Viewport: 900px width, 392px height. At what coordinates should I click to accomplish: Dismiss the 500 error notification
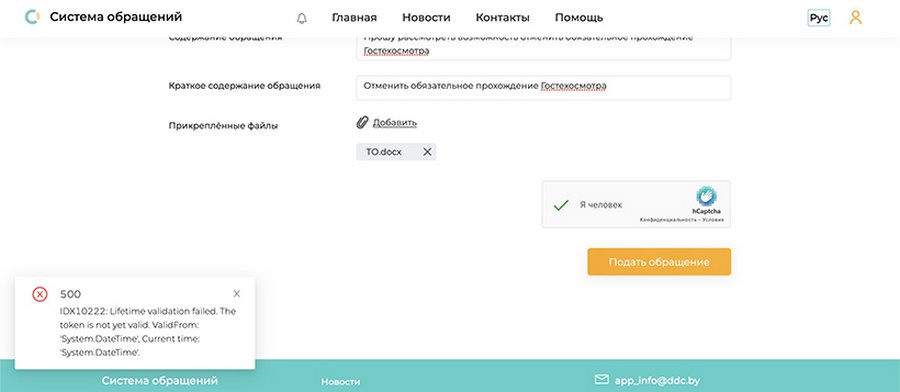tap(237, 294)
